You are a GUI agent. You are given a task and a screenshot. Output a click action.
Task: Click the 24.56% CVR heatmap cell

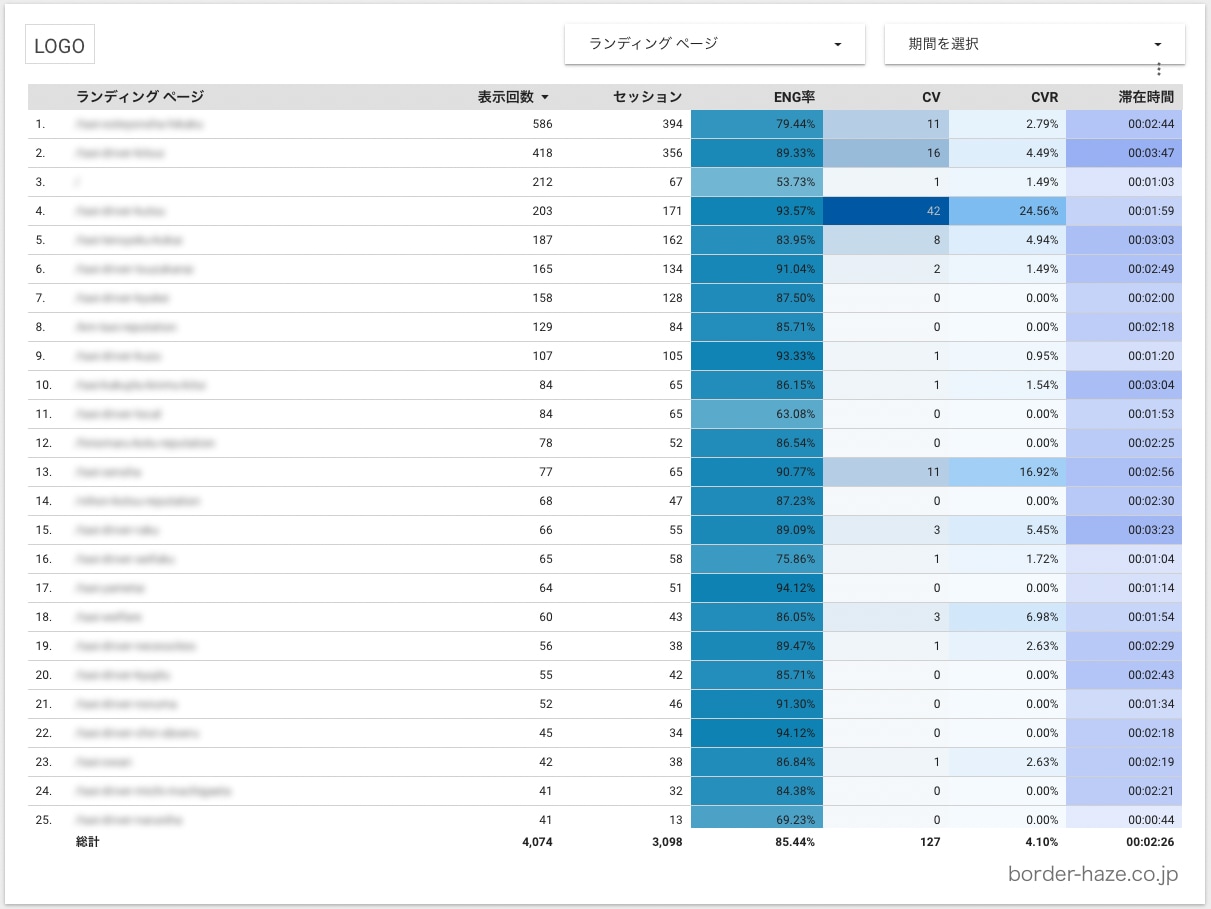point(1007,211)
